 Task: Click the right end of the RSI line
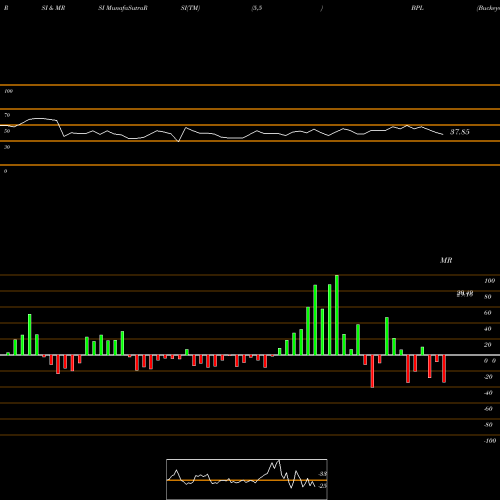coord(443,134)
